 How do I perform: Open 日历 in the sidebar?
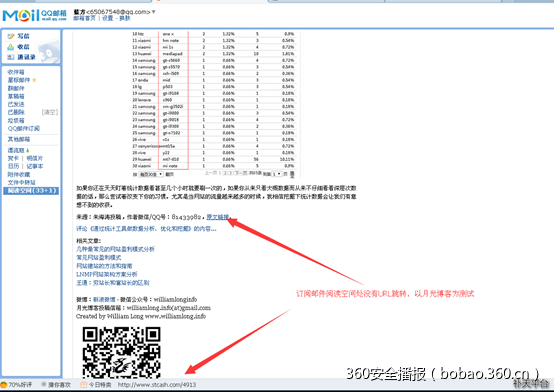pos(13,166)
